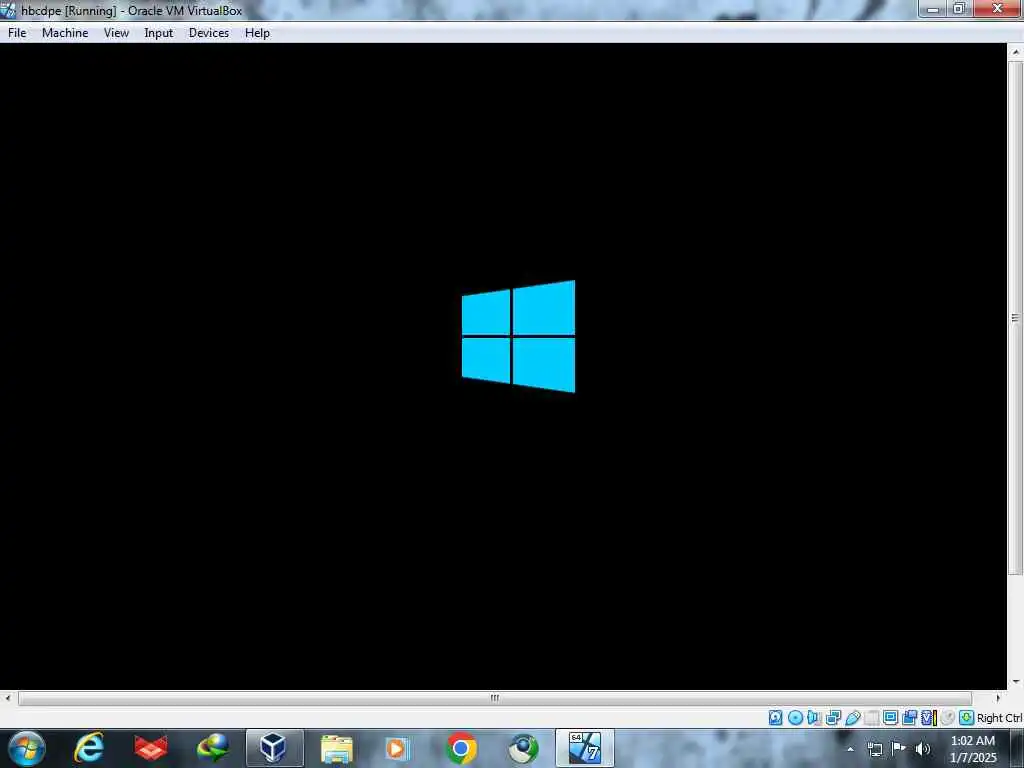This screenshot has width=1024, height=768.
Task: Open the Help menu
Action: pos(257,33)
